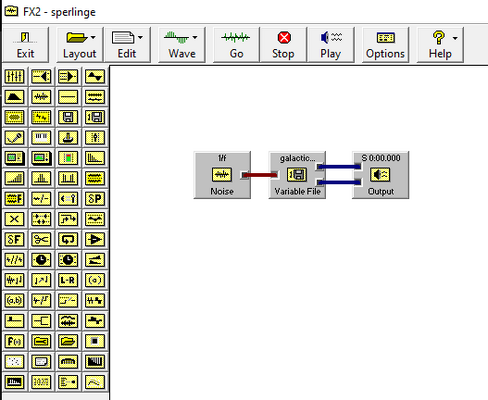Select the mixer faders module icon
The width and height of the screenshot is (488, 400).
[x=14, y=76]
